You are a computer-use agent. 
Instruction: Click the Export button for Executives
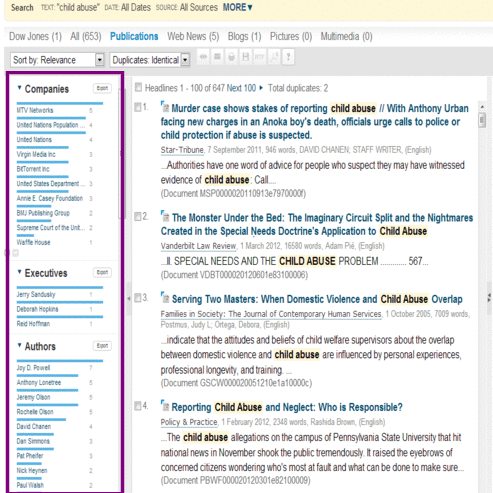point(102,272)
